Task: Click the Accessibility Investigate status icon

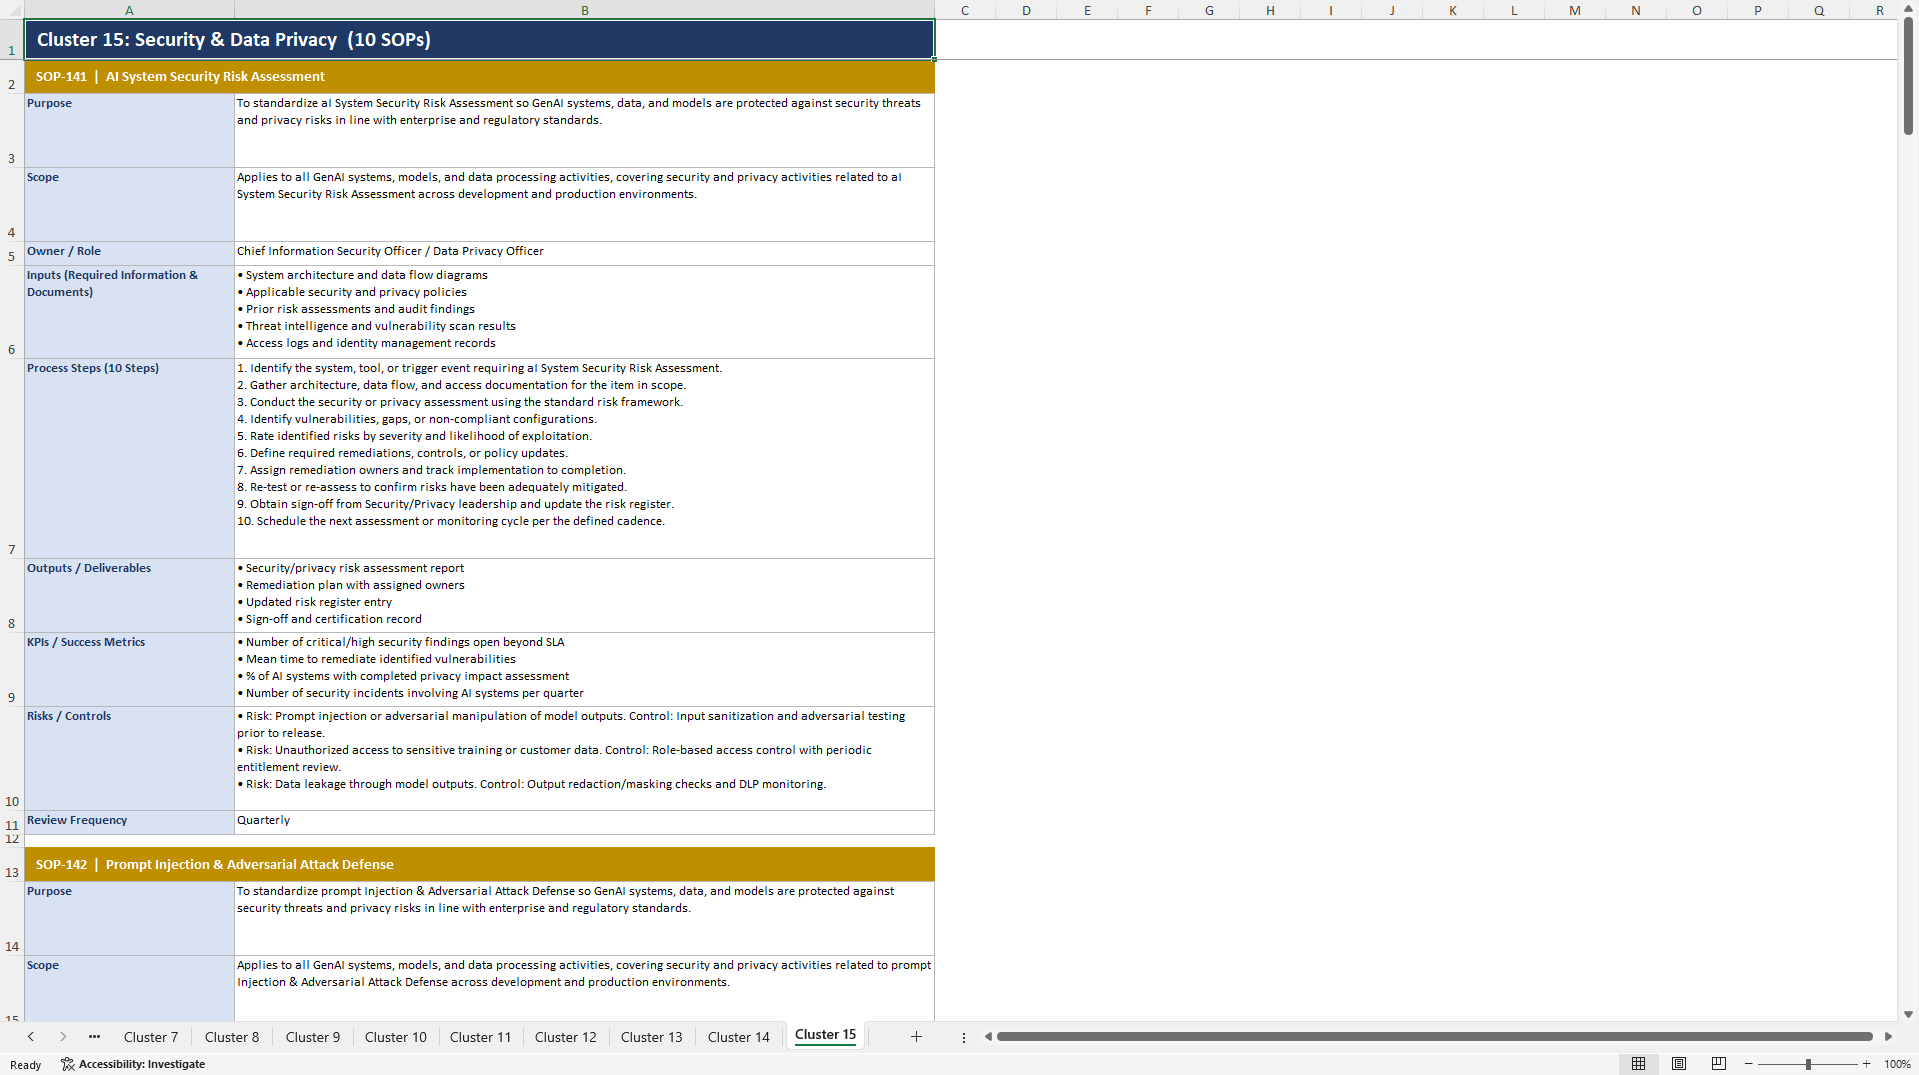Action: 133,1064
